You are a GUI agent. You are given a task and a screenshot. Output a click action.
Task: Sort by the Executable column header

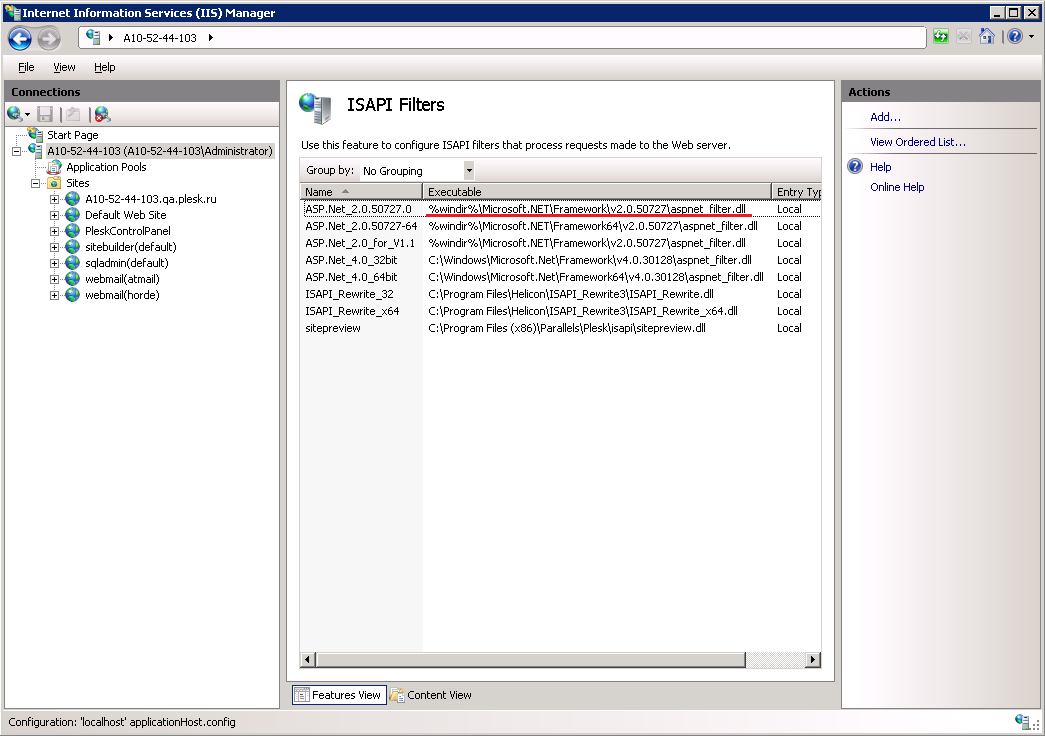point(596,192)
